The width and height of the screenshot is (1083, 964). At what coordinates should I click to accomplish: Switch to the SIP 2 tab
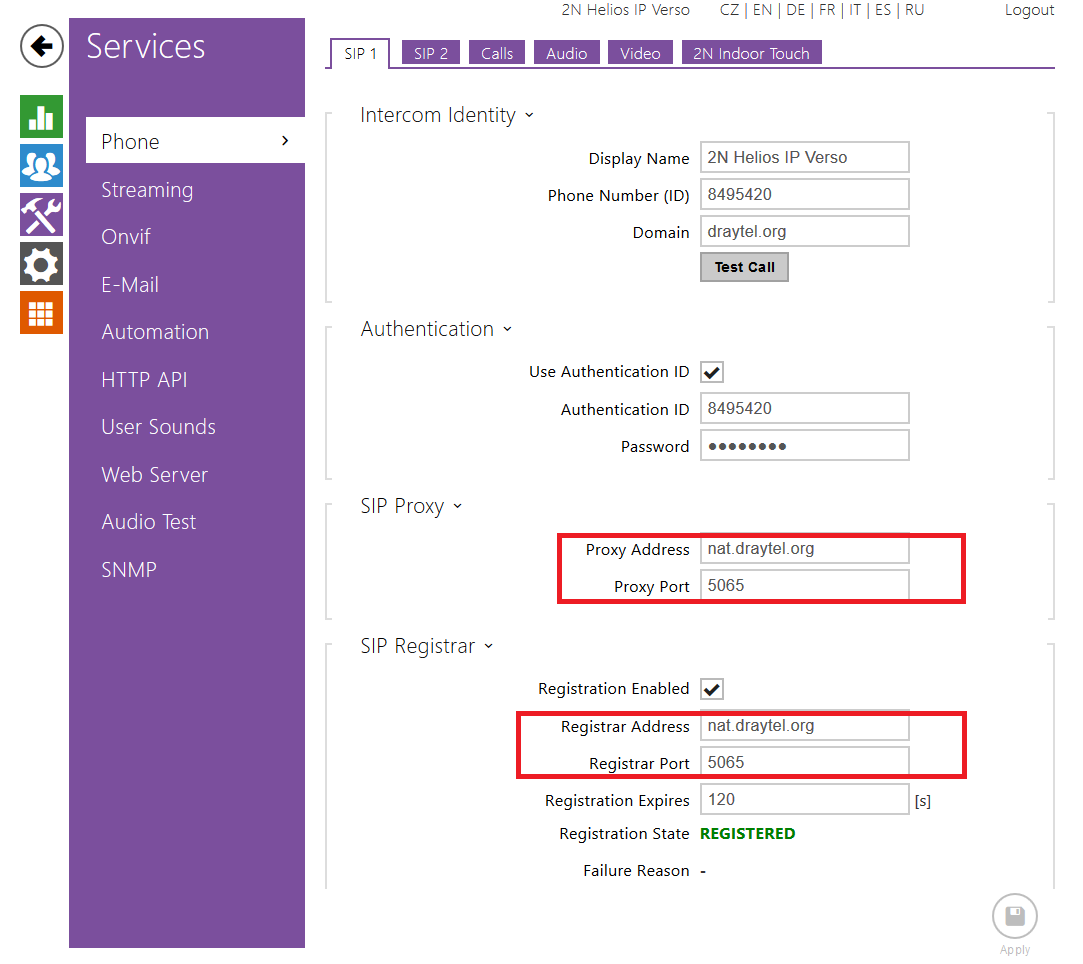tap(431, 54)
